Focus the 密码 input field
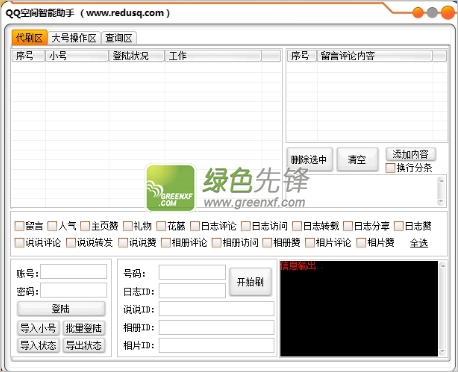 click(74, 290)
